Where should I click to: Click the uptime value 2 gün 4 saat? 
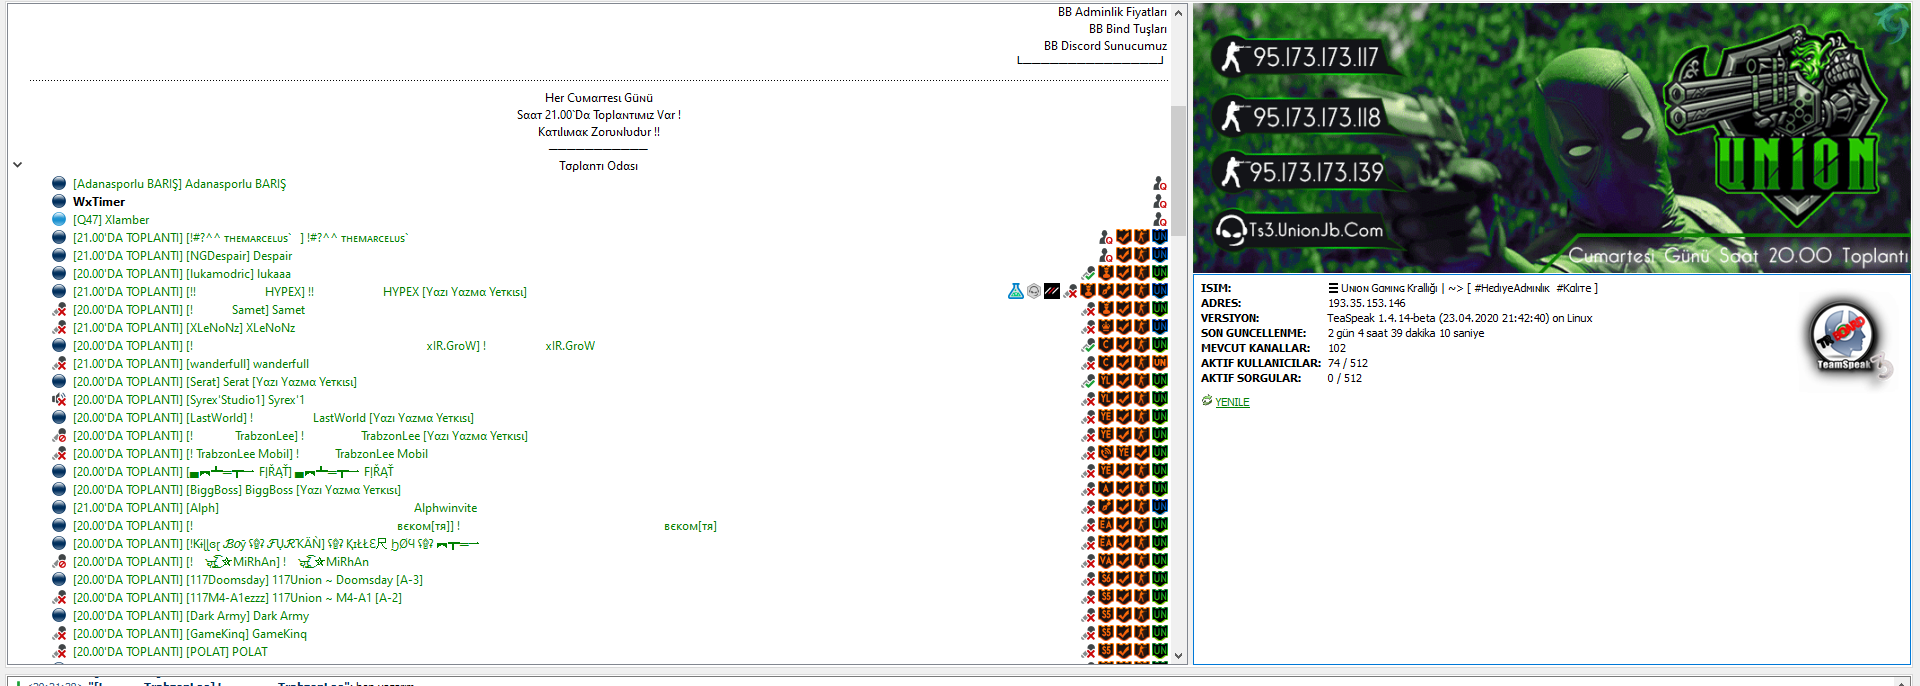point(1405,333)
